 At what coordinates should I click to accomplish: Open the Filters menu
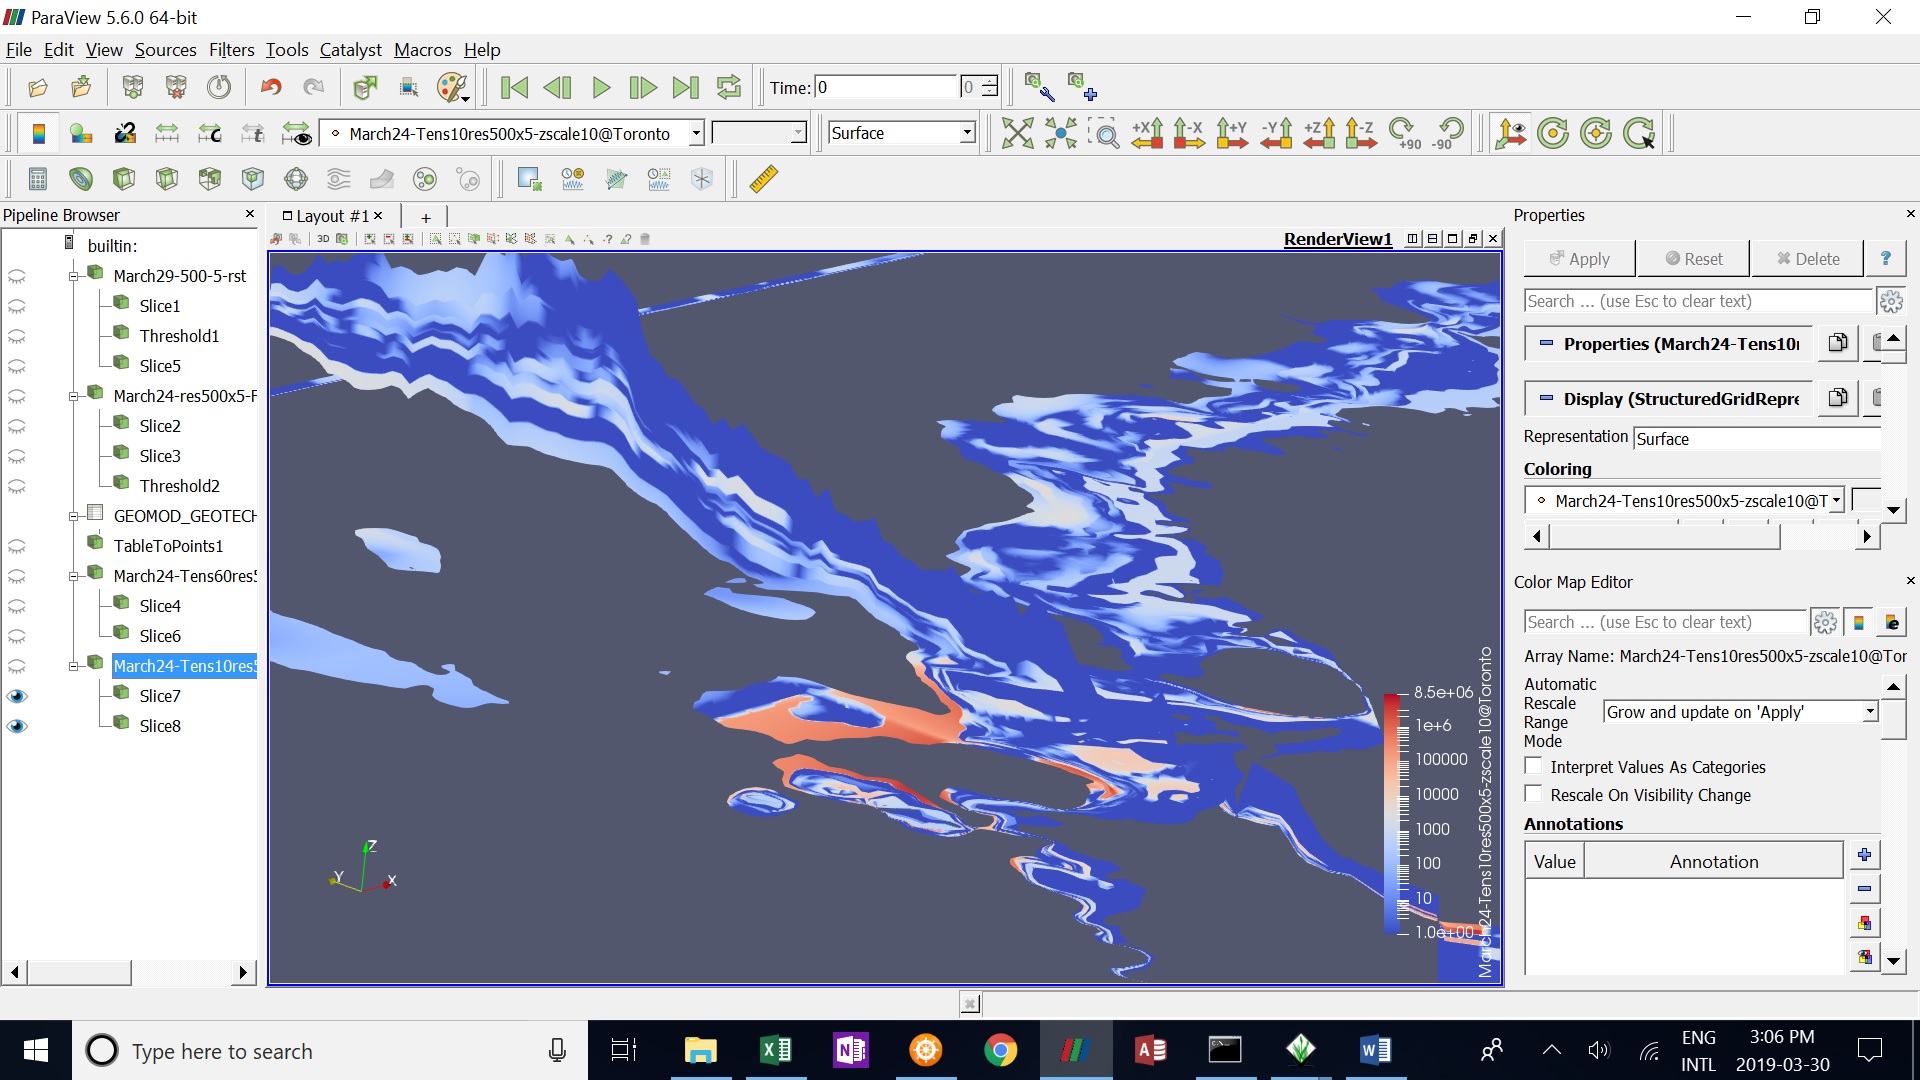tap(232, 50)
